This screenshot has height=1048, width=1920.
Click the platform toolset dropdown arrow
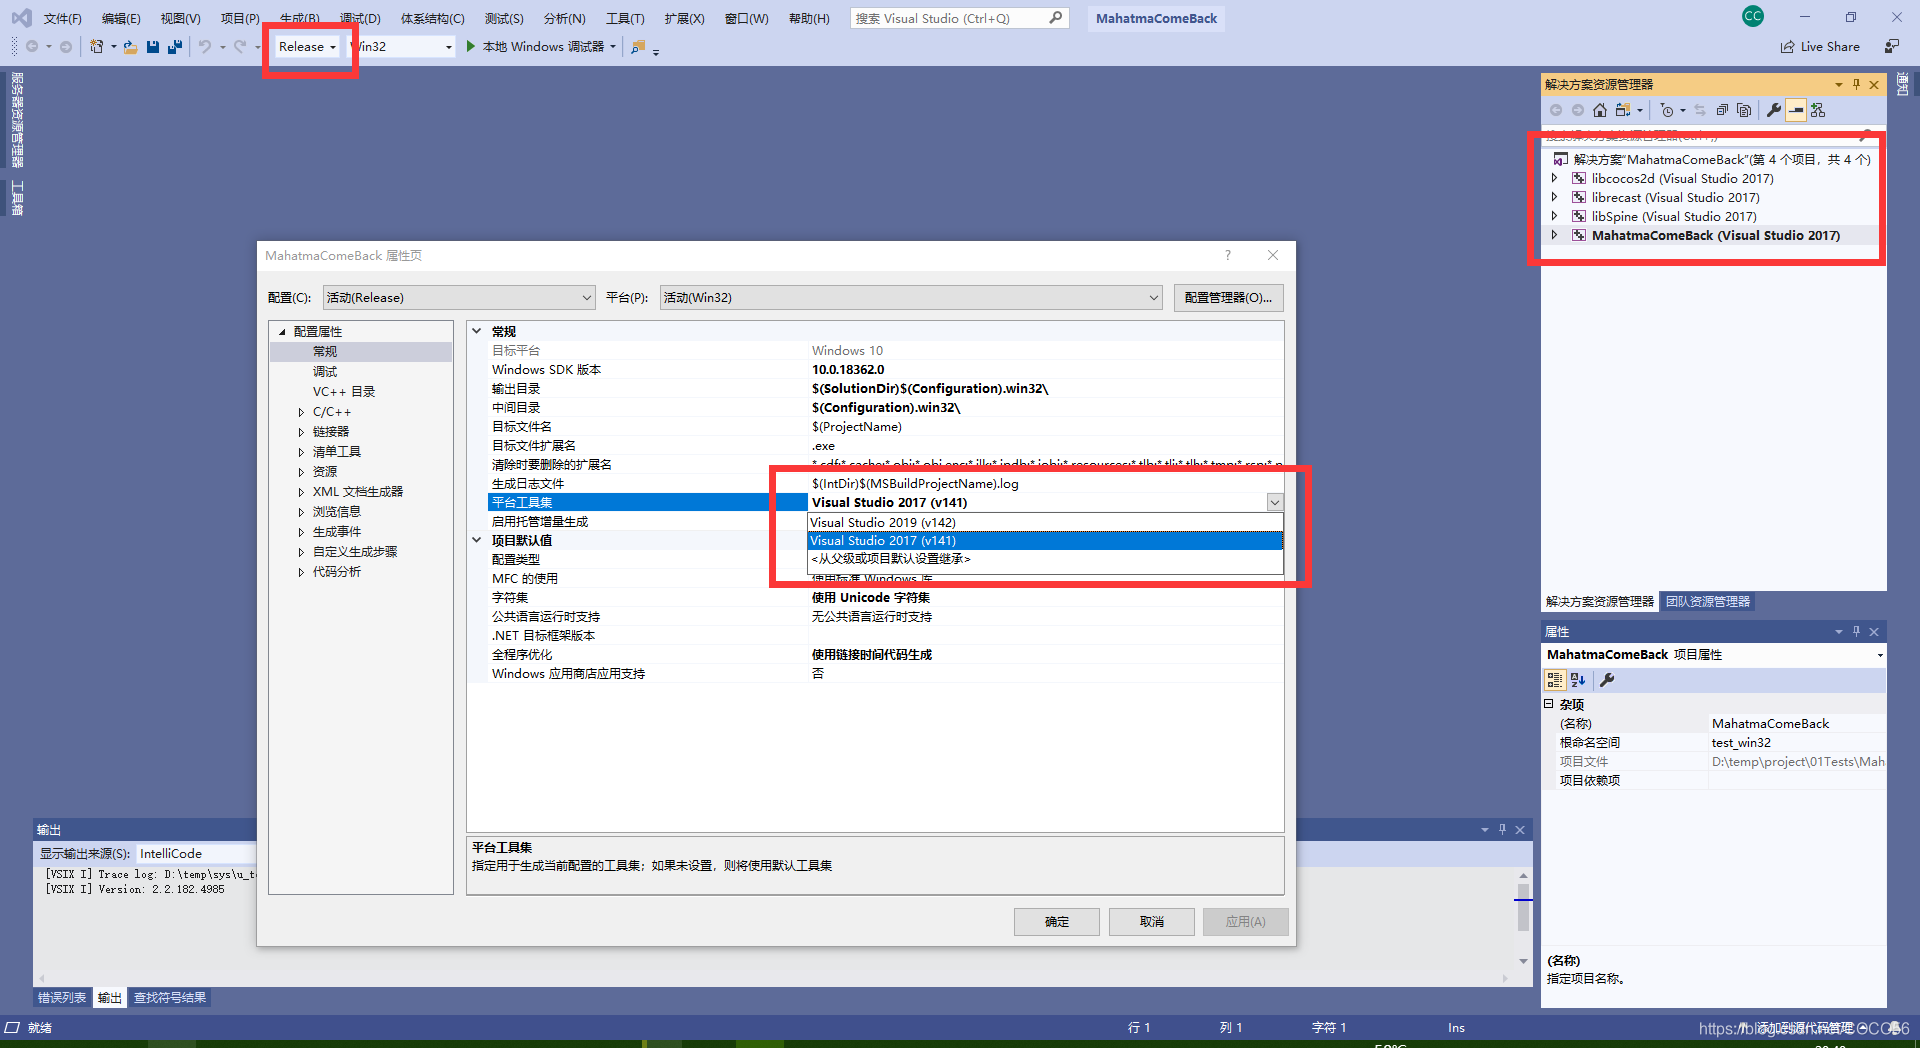pyautogui.click(x=1274, y=502)
